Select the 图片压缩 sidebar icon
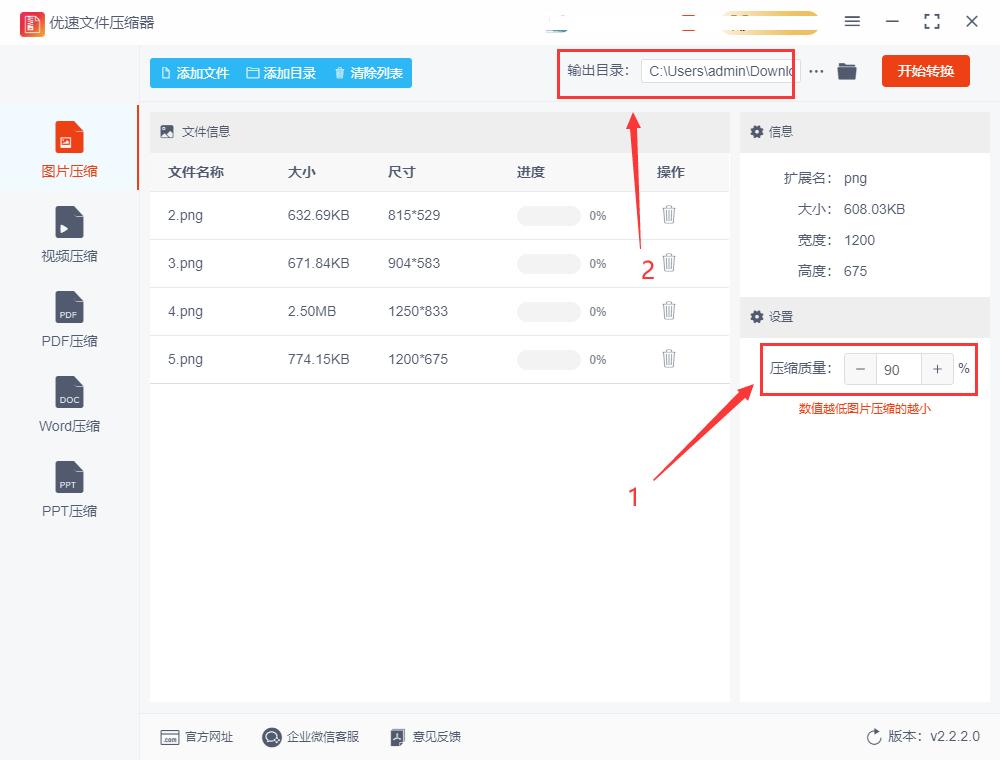 coord(67,148)
